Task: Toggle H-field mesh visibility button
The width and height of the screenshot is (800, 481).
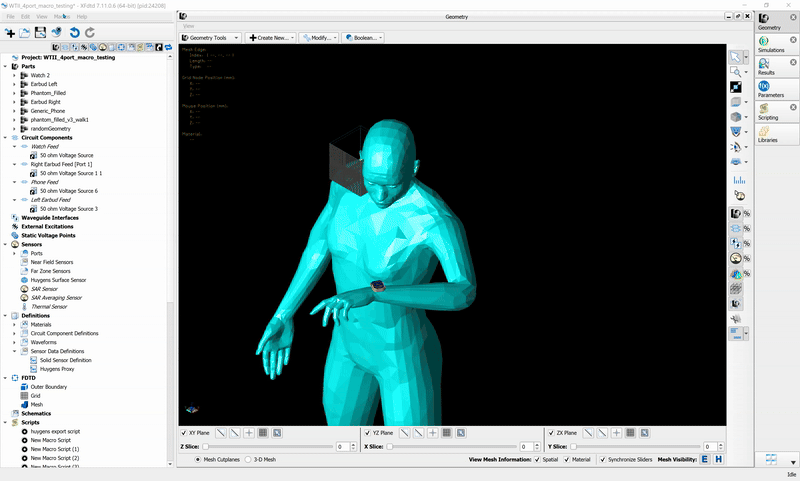Action: click(x=718, y=459)
